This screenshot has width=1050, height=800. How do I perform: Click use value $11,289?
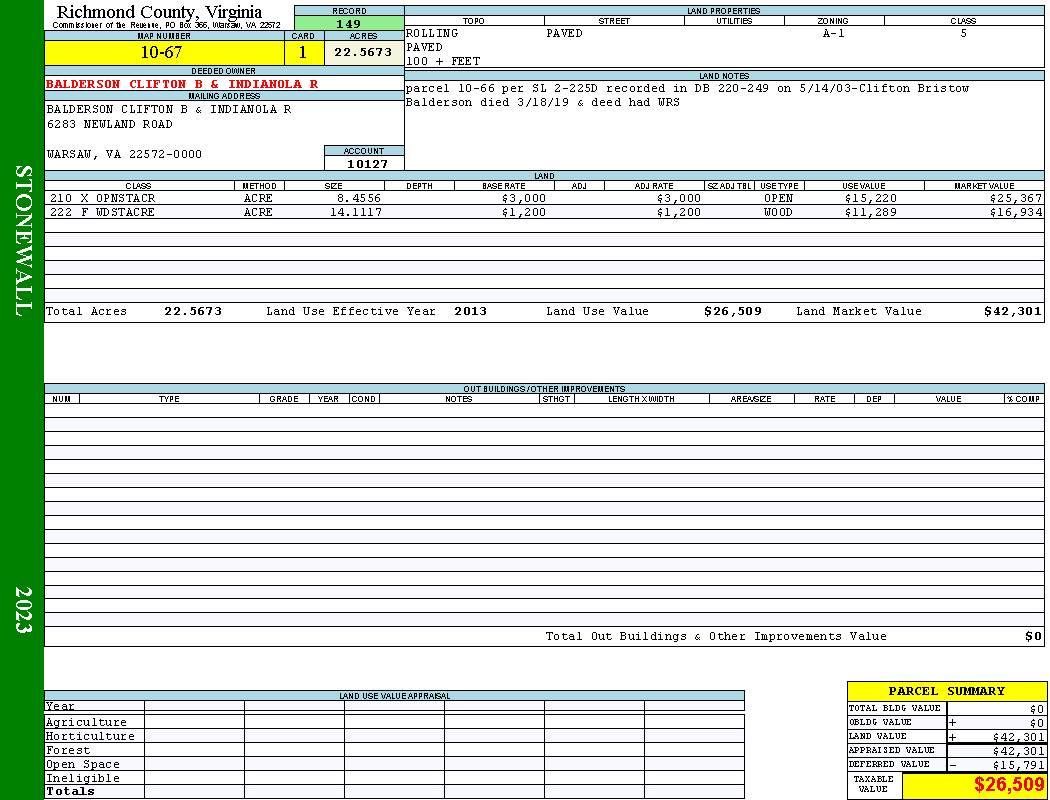click(871, 212)
